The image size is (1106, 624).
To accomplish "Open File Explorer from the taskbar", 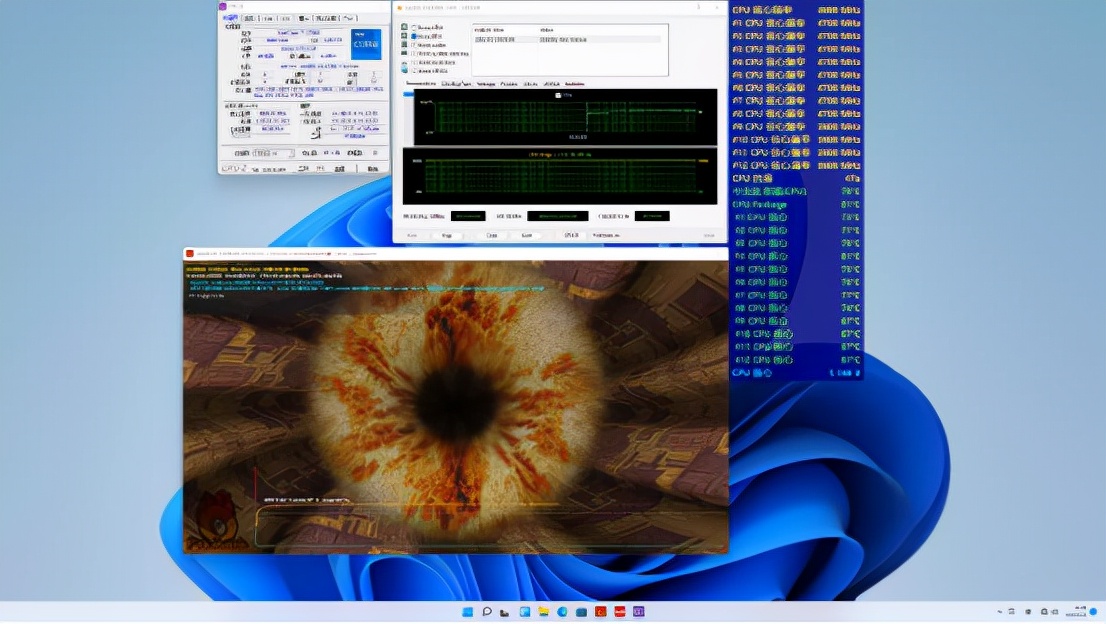I will pyautogui.click(x=543, y=611).
